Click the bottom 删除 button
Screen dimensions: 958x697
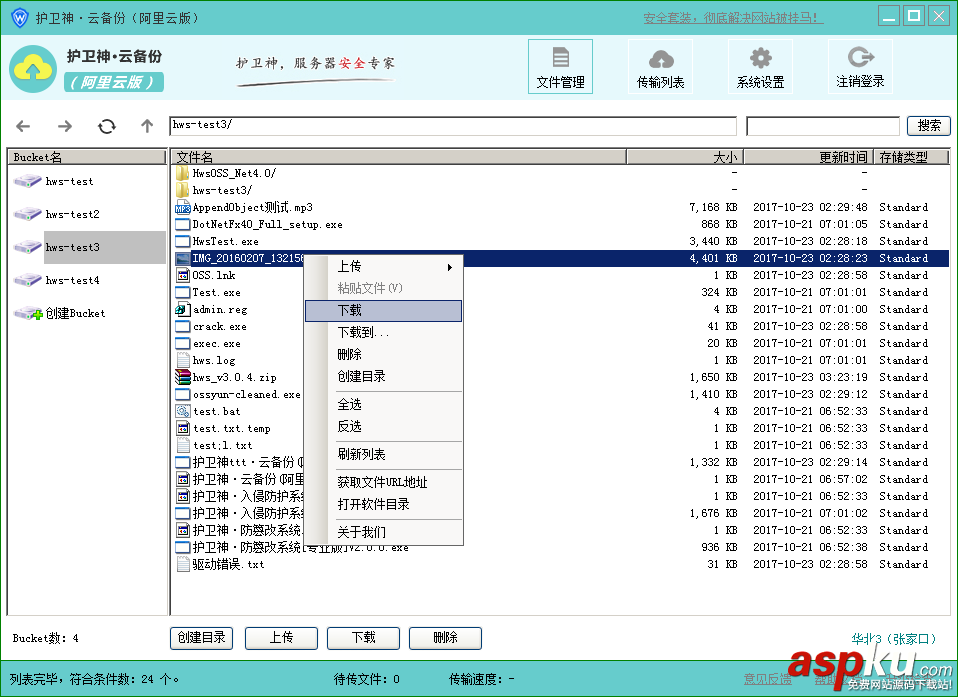coord(445,638)
